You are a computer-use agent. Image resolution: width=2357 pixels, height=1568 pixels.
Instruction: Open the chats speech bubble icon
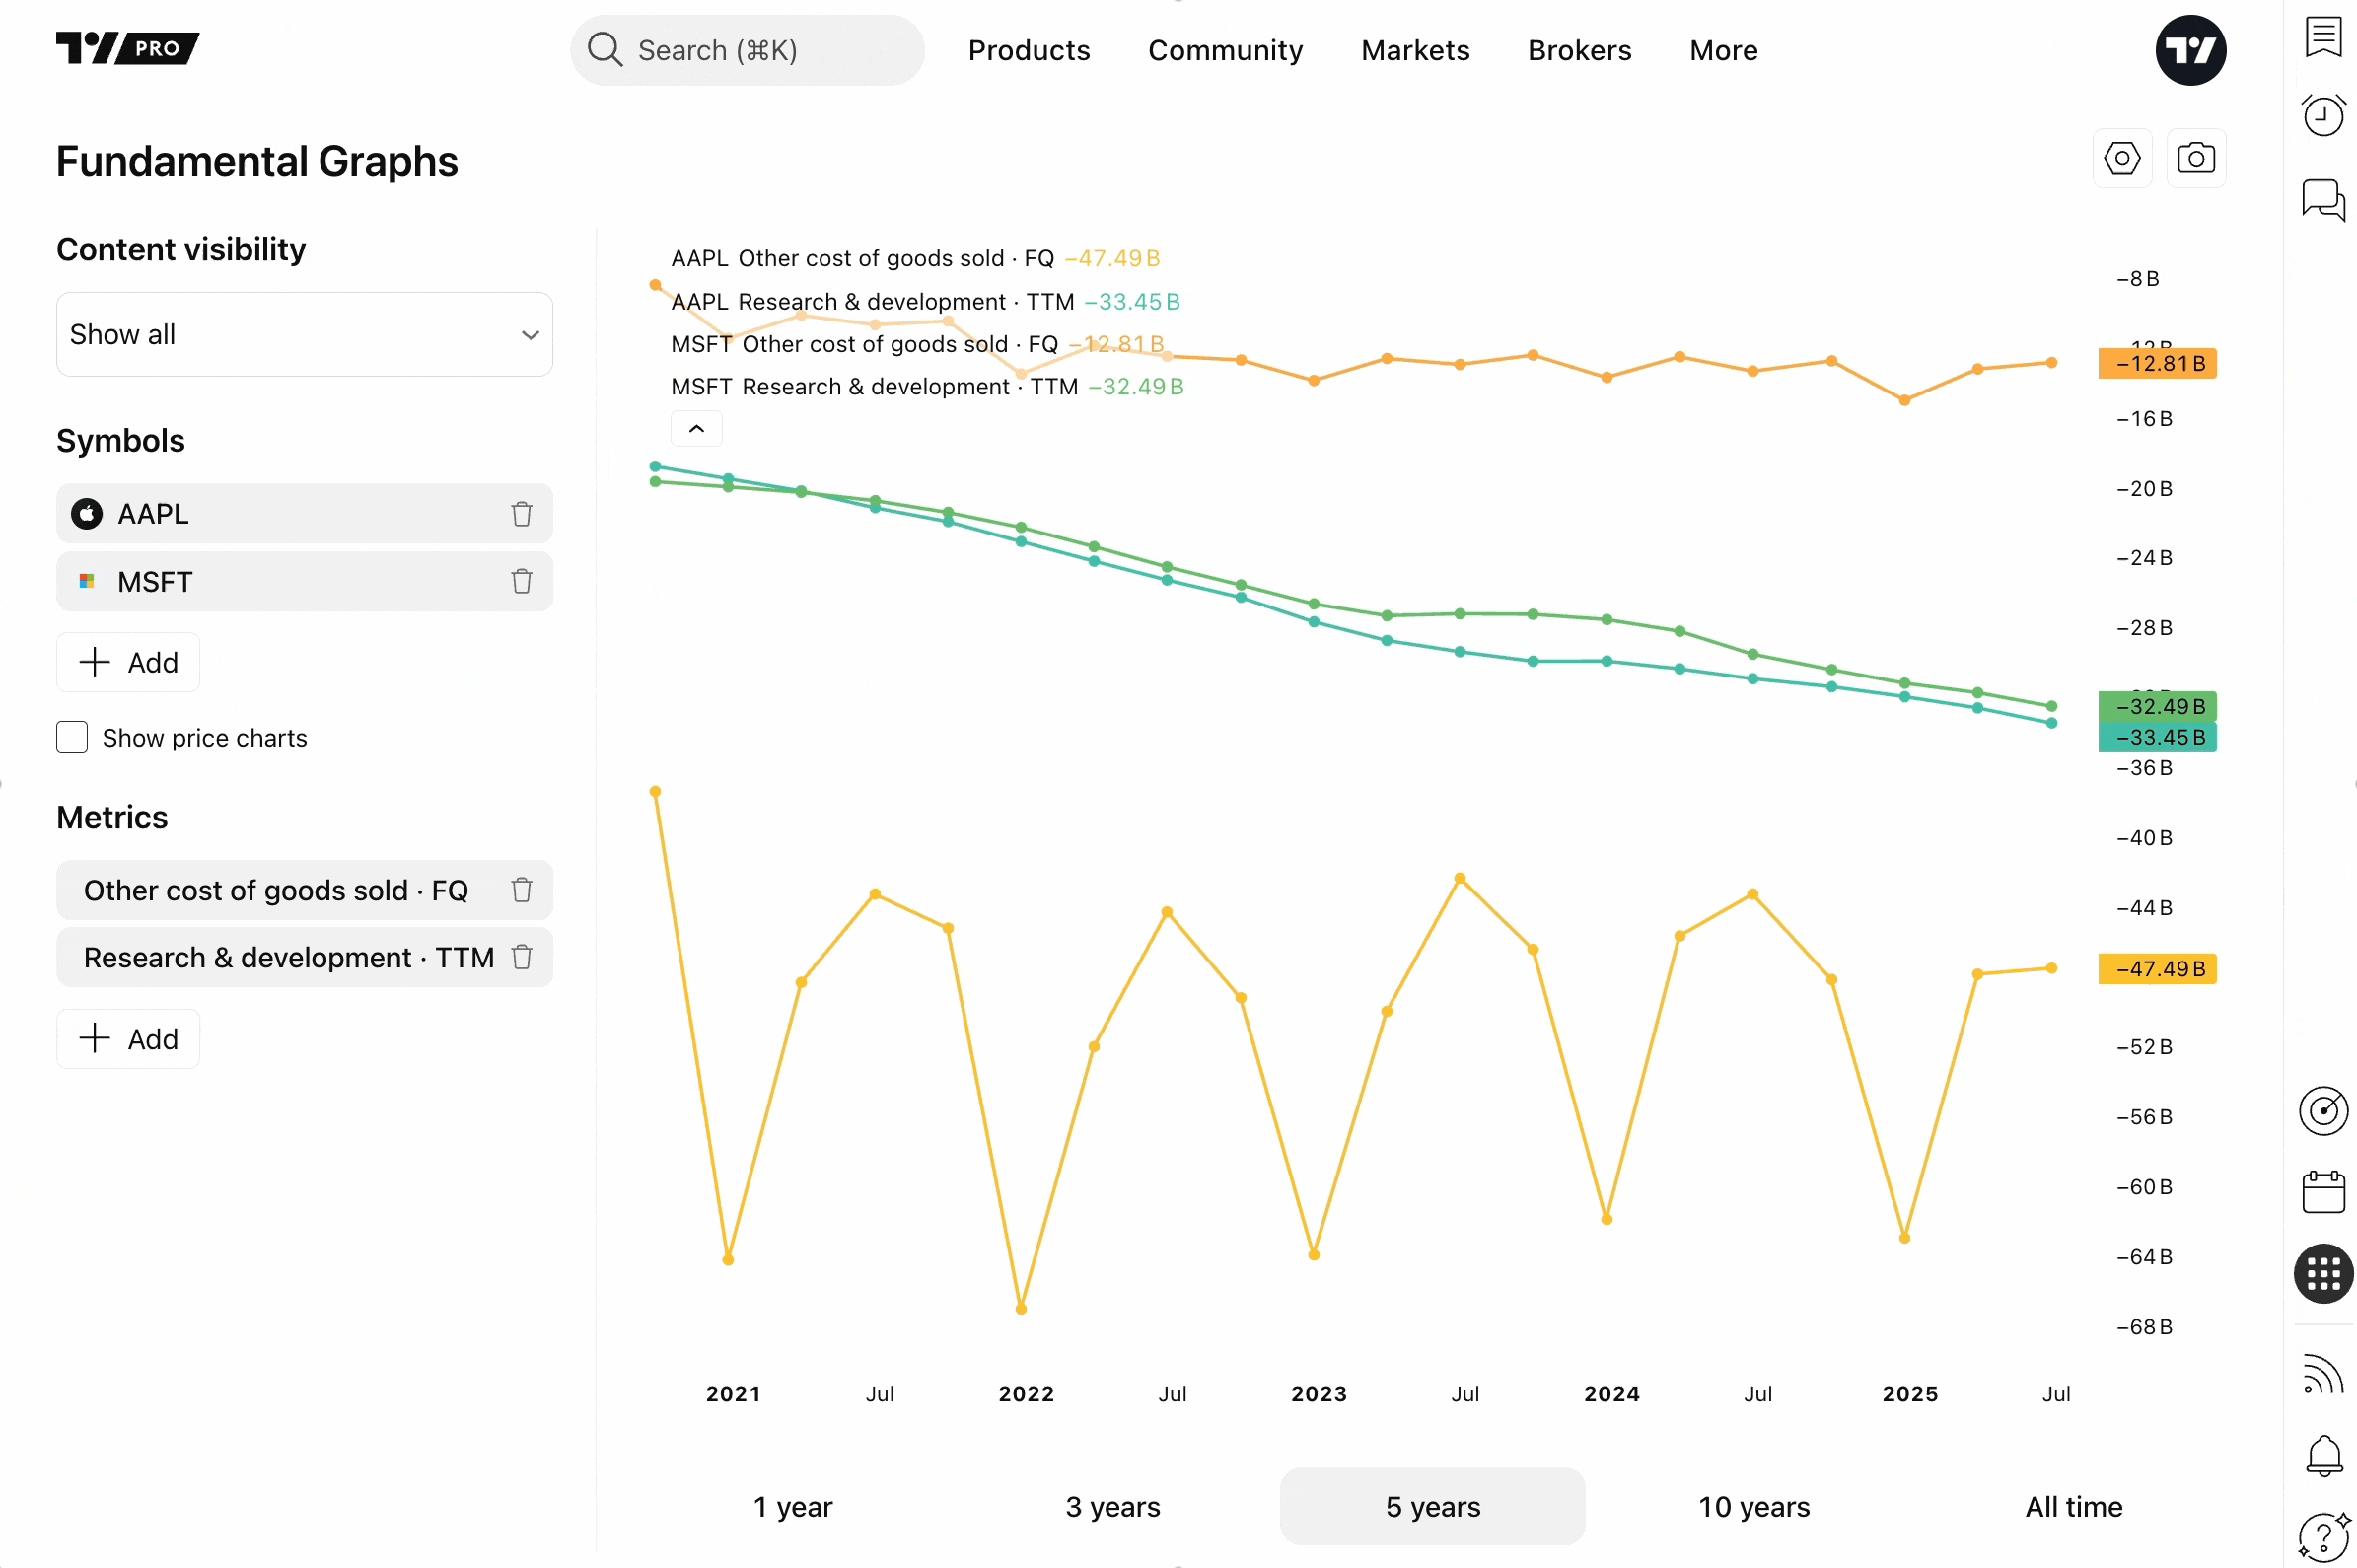[2322, 200]
